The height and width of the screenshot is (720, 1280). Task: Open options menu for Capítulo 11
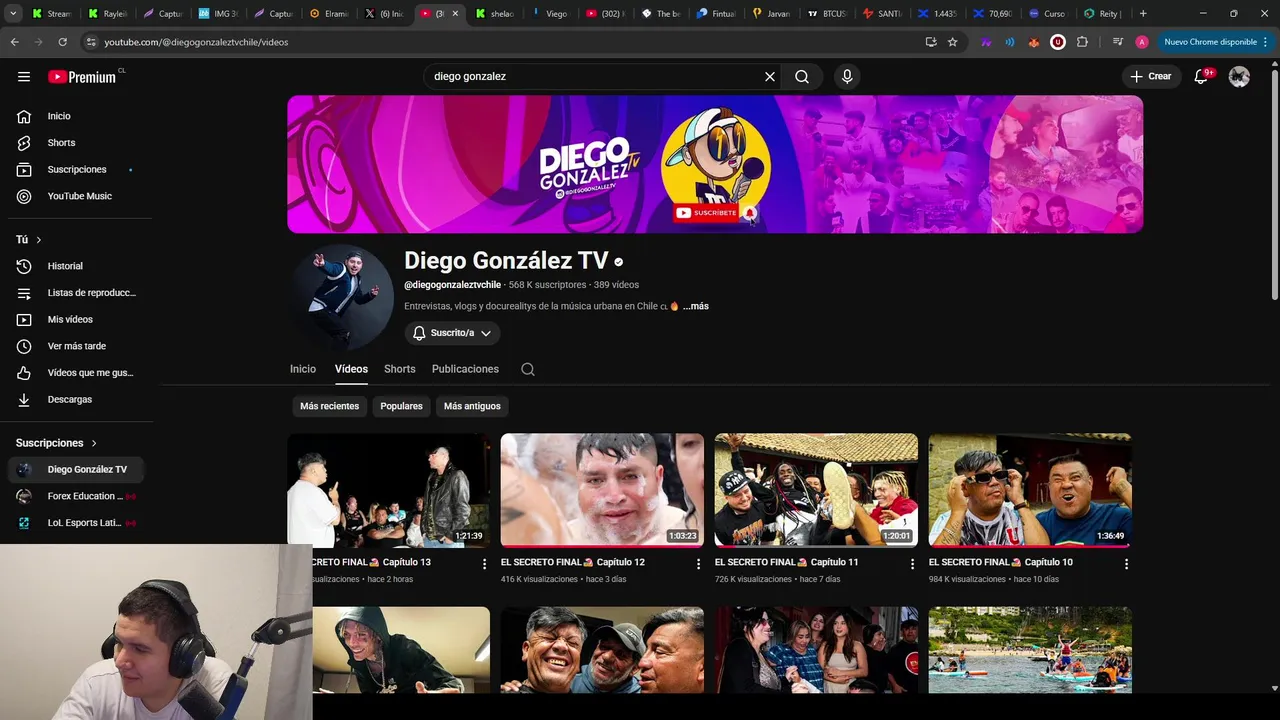912,564
